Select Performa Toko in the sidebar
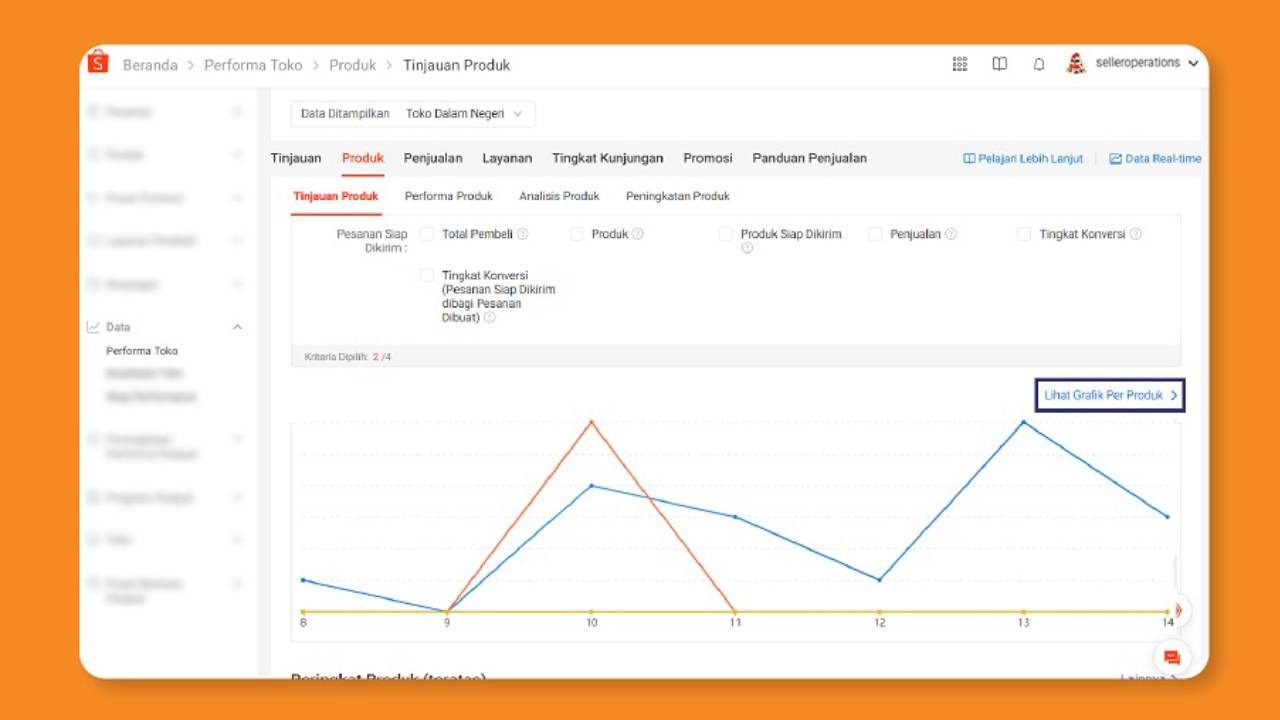Image resolution: width=1280 pixels, height=720 pixels. [142, 351]
